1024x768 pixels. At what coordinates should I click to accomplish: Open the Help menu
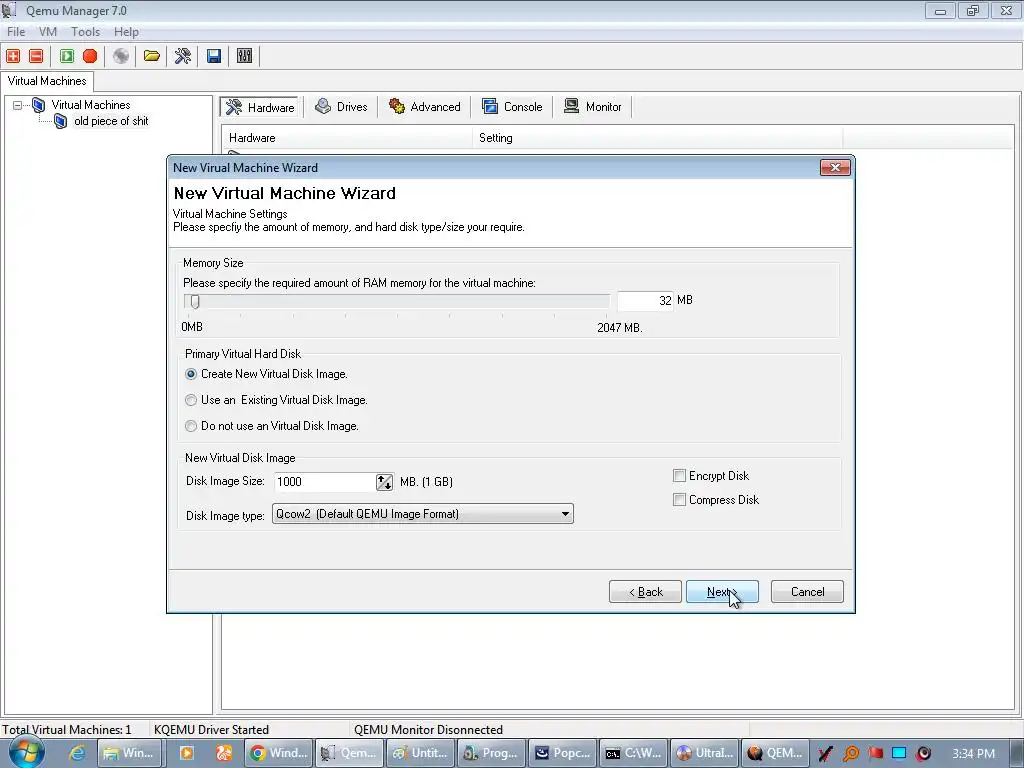(x=126, y=31)
